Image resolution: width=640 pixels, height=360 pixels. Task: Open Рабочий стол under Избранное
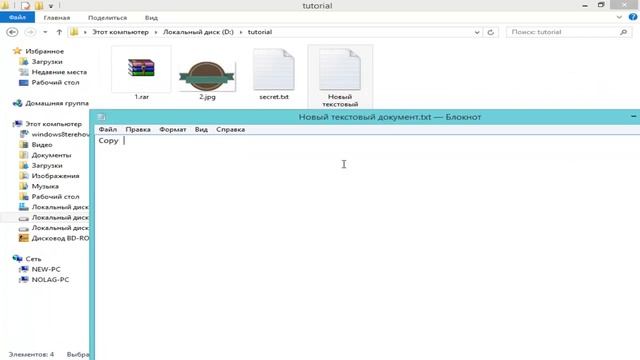coord(56,82)
